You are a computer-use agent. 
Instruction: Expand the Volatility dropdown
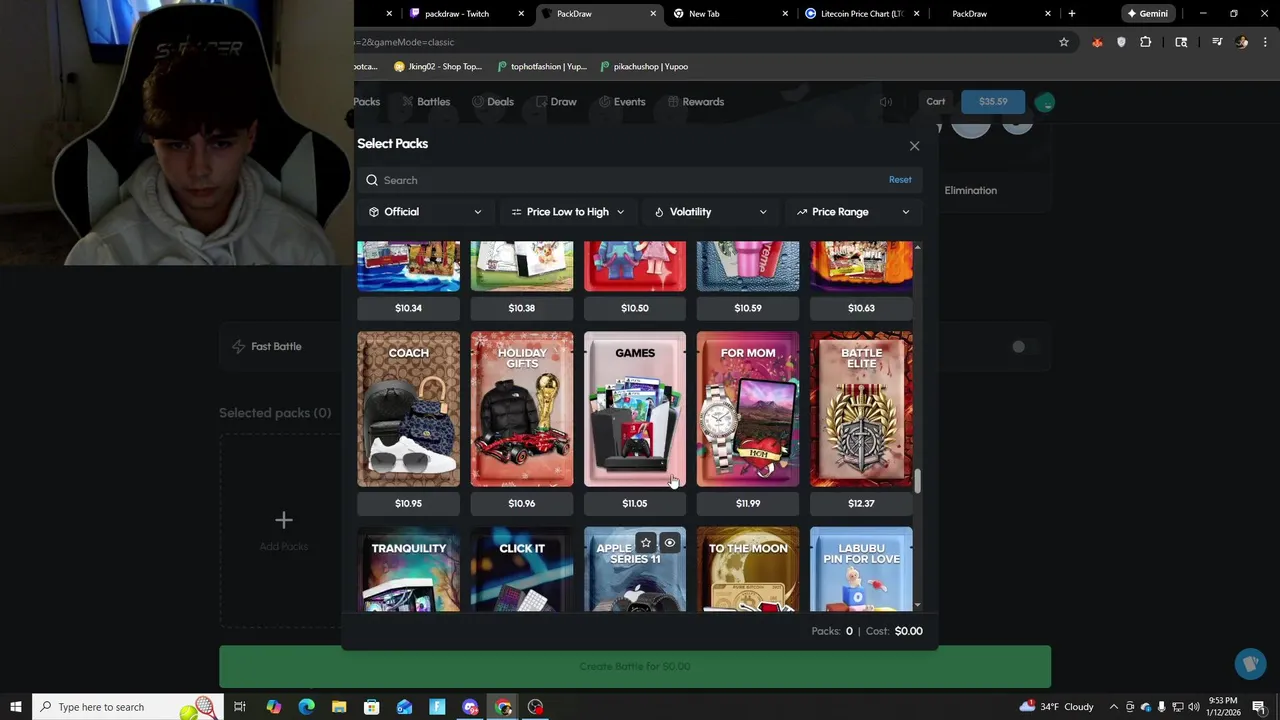pyautogui.click(x=710, y=212)
